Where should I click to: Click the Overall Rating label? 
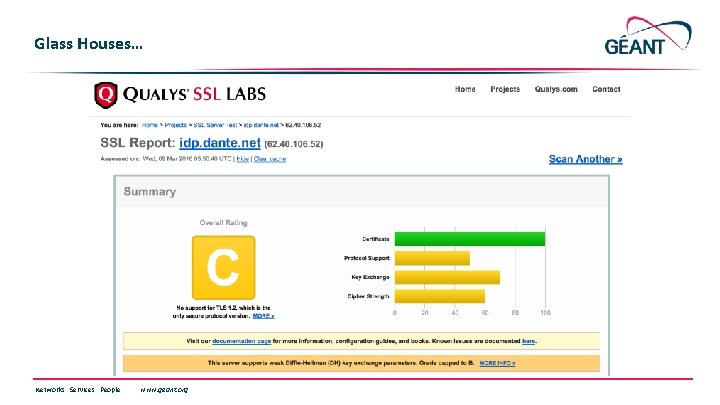click(223, 223)
